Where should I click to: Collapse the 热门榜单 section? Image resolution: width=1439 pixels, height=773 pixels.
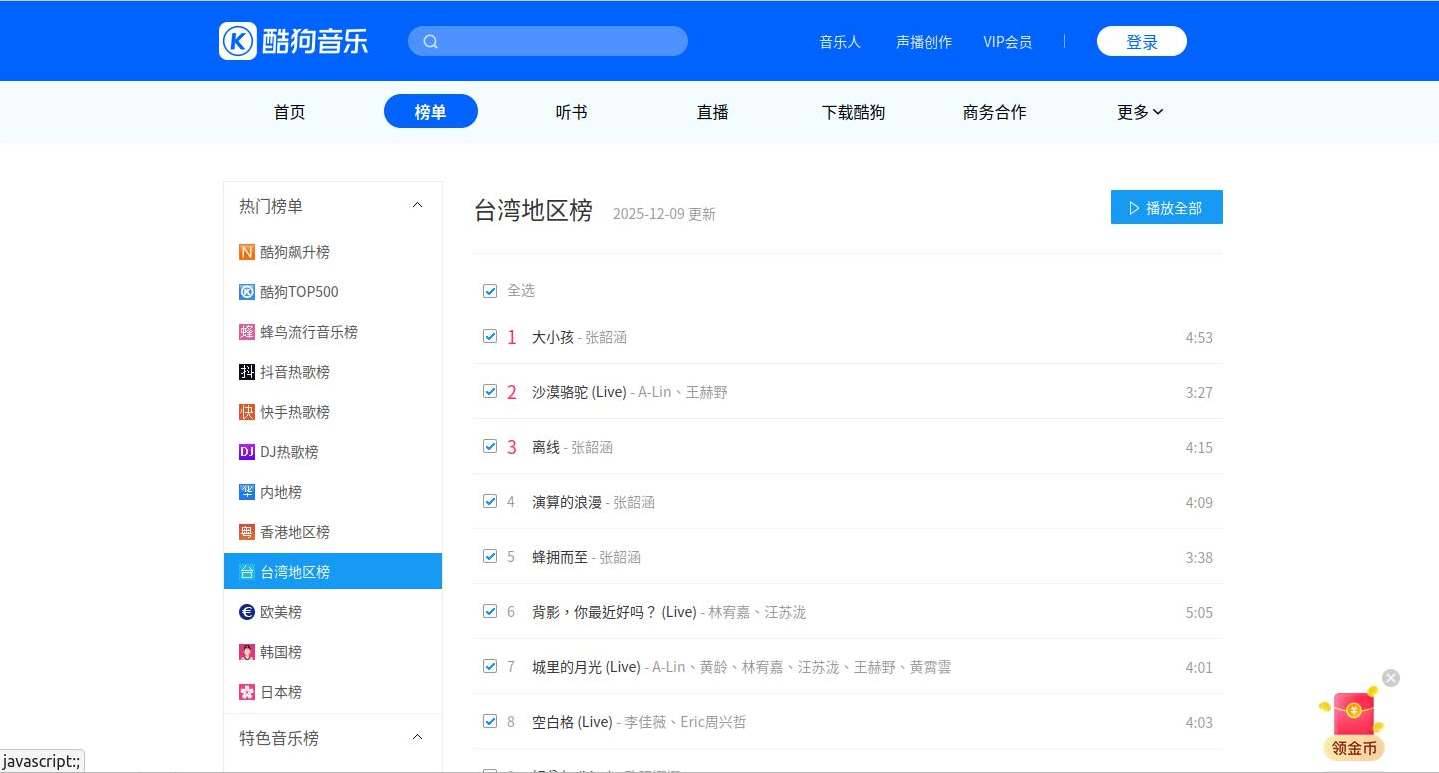tap(417, 206)
